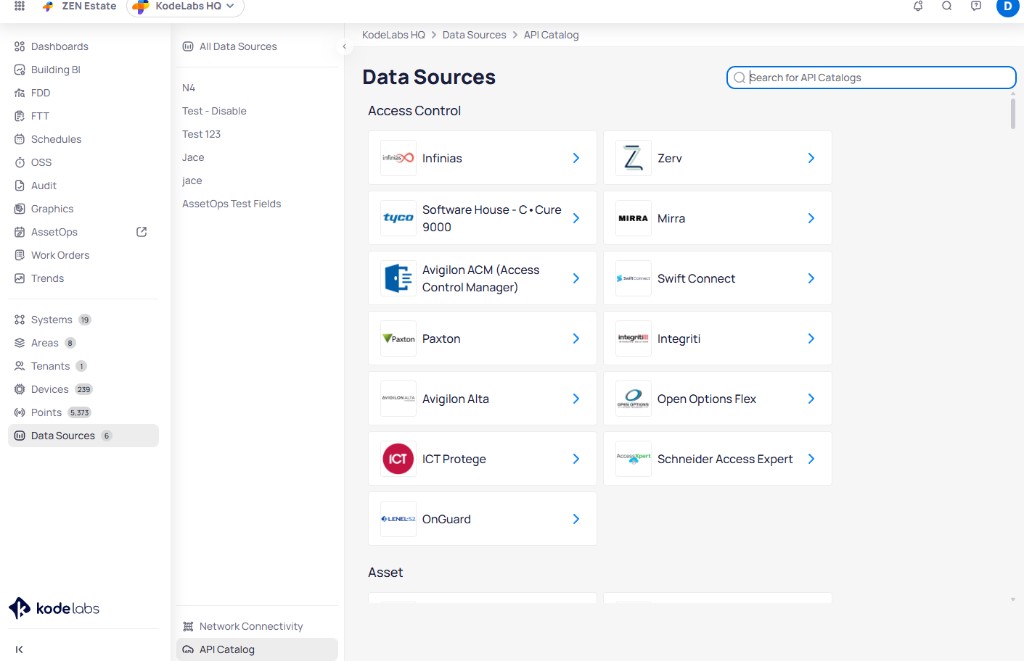Expand the Schneider Access Expert chevron
The height and width of the screenshot is (661, 1024).
point(811,459)
